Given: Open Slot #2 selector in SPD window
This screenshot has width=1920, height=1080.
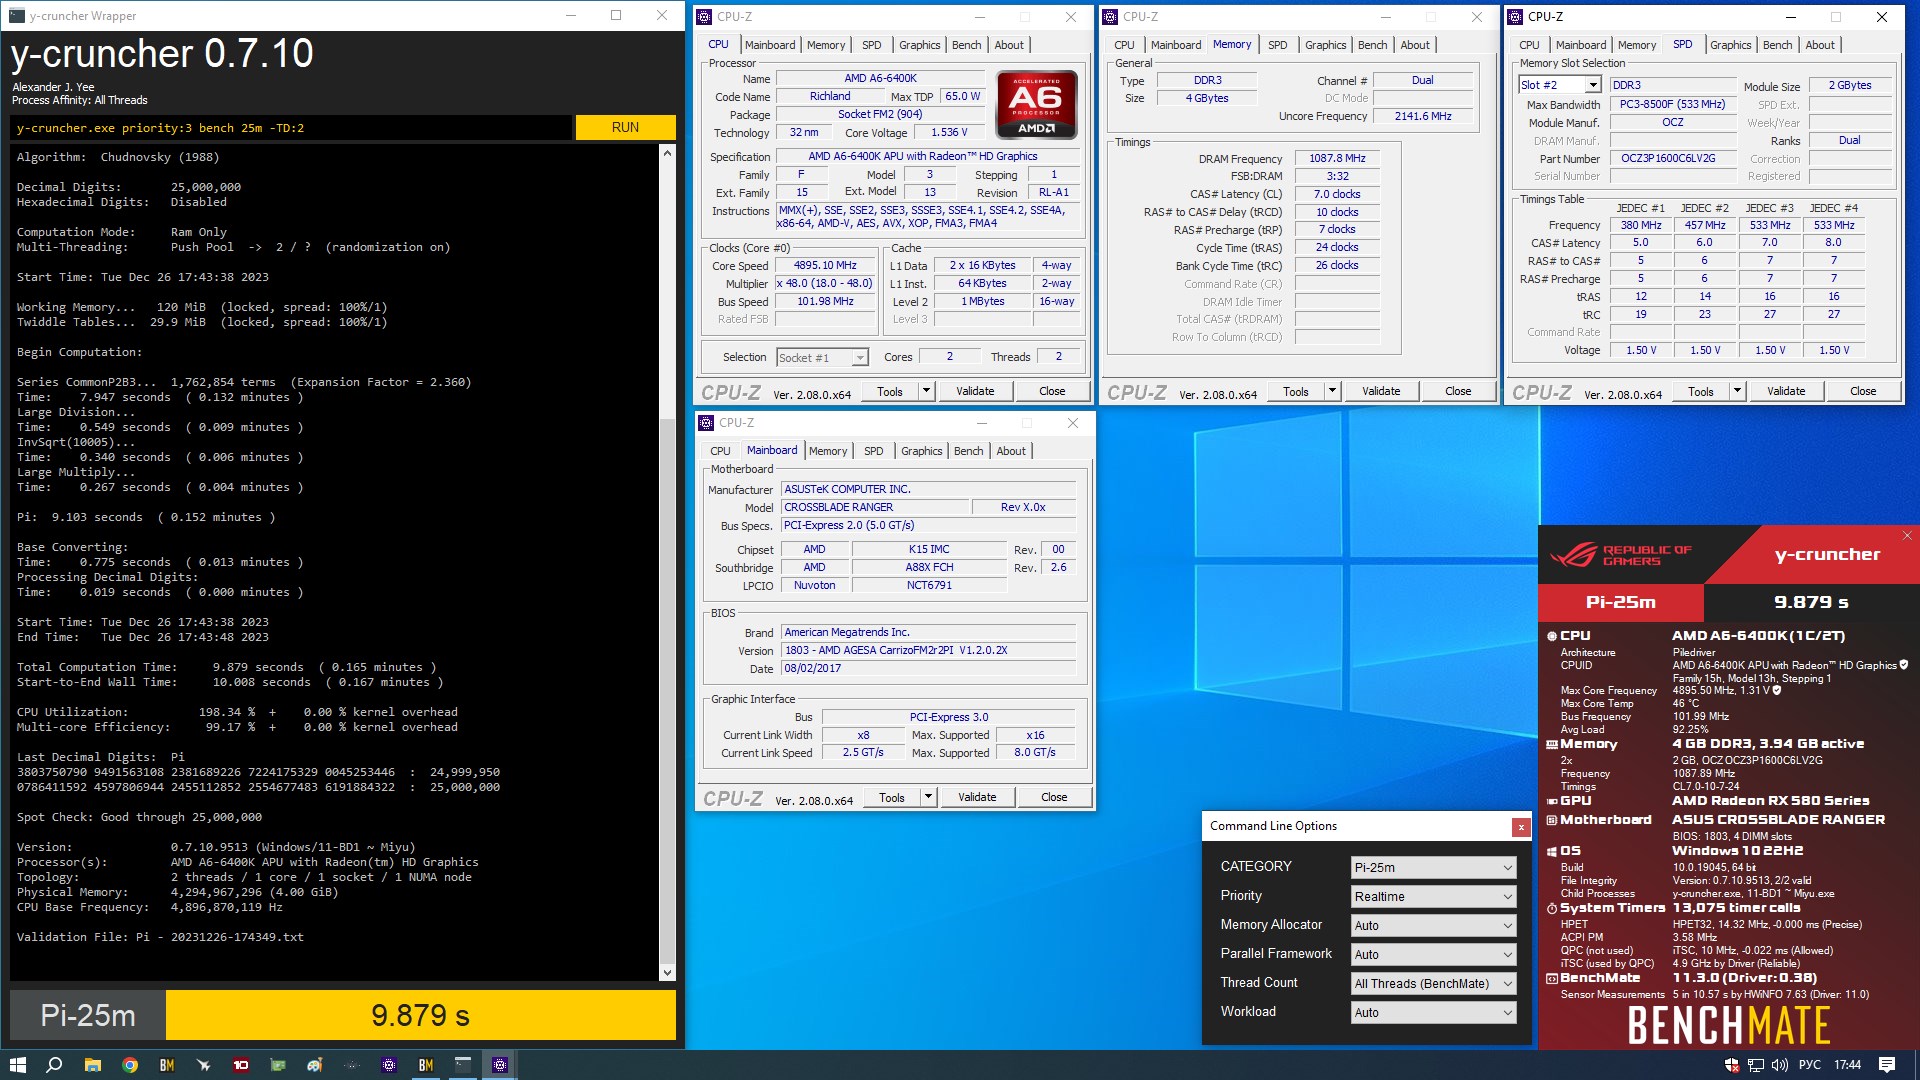Looking at the screenshot, I should pyautogui.click(x=1559, y=85).
